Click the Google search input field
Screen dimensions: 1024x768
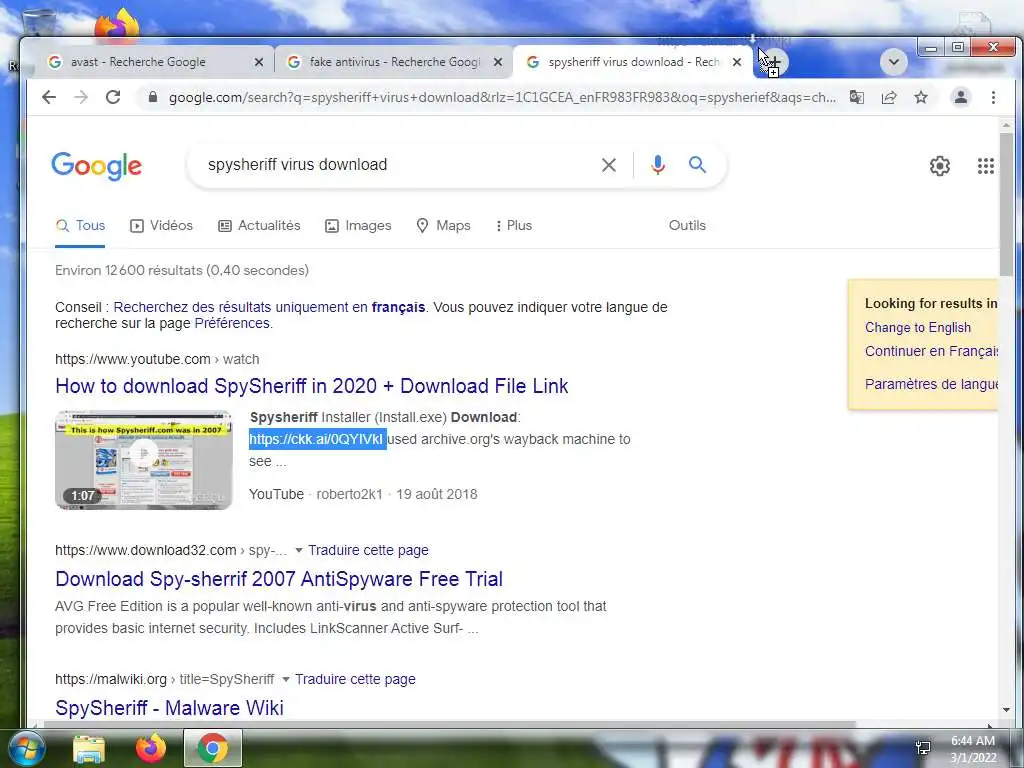click(398, 165)
